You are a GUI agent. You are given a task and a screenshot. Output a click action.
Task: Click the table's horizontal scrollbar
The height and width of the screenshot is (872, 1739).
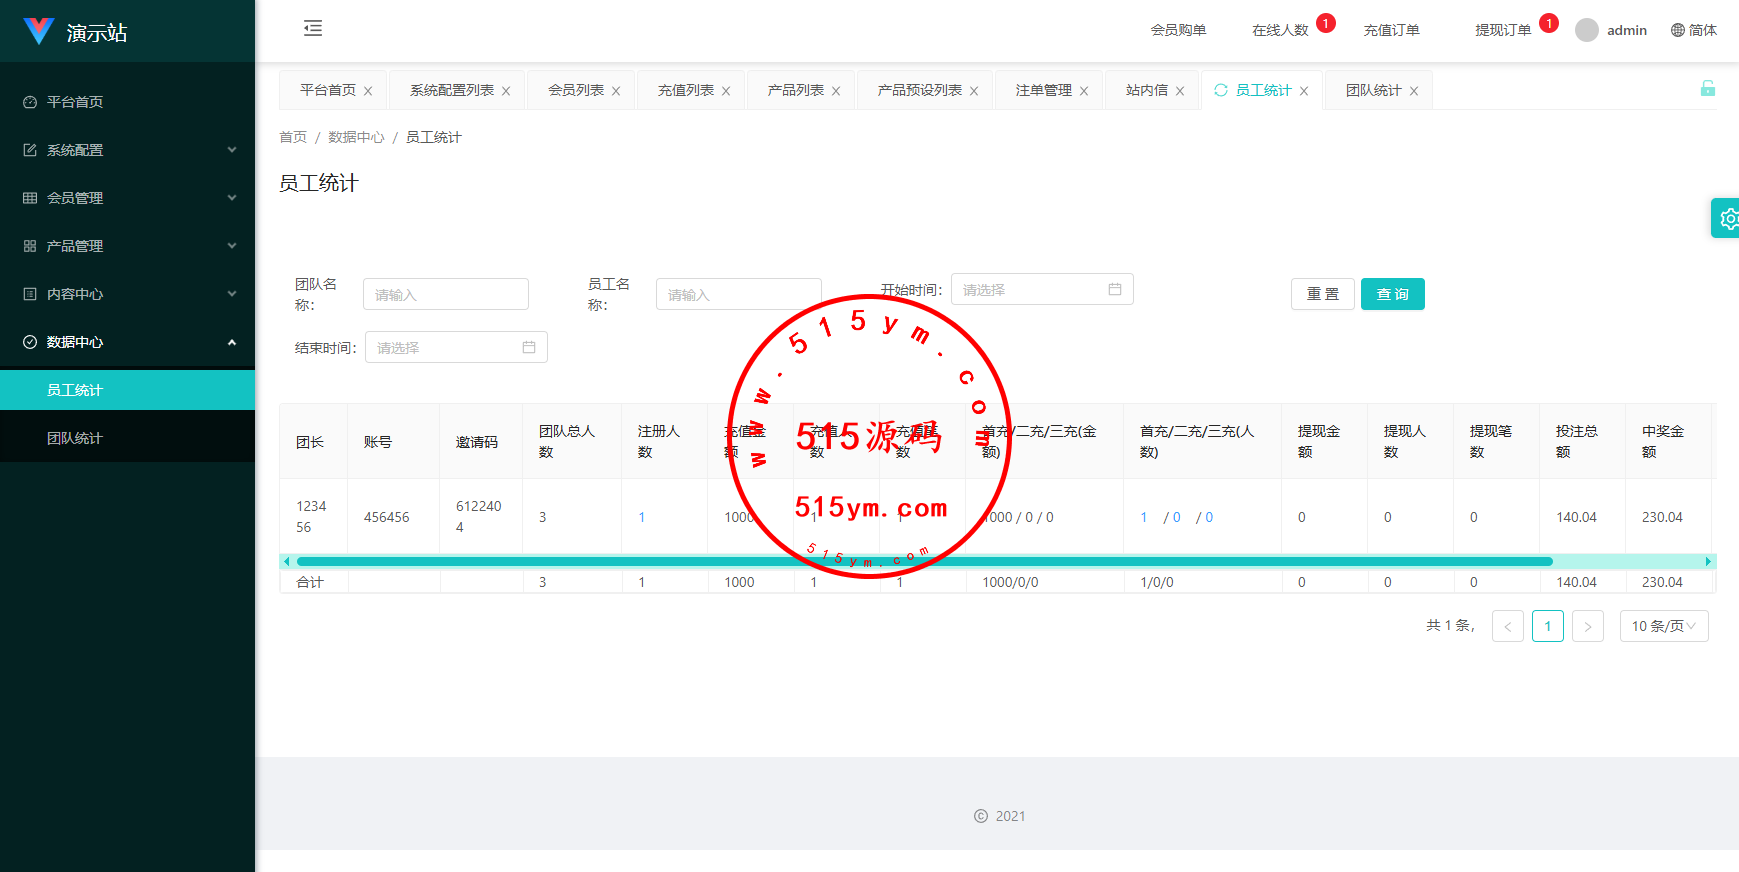click(x=924, y=561)
